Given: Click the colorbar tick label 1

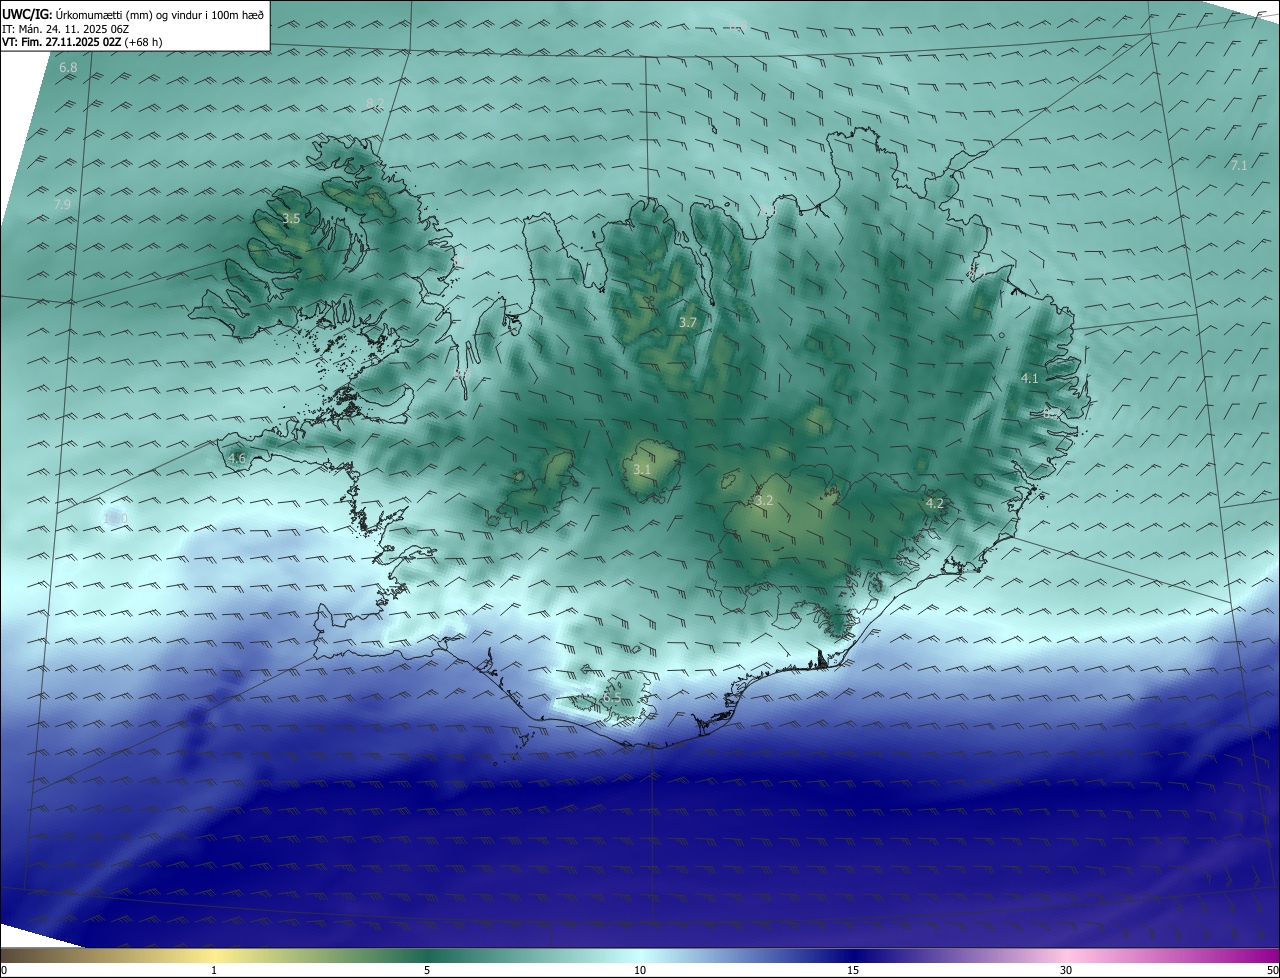Looking at the screenshot, I should point(214,970).
